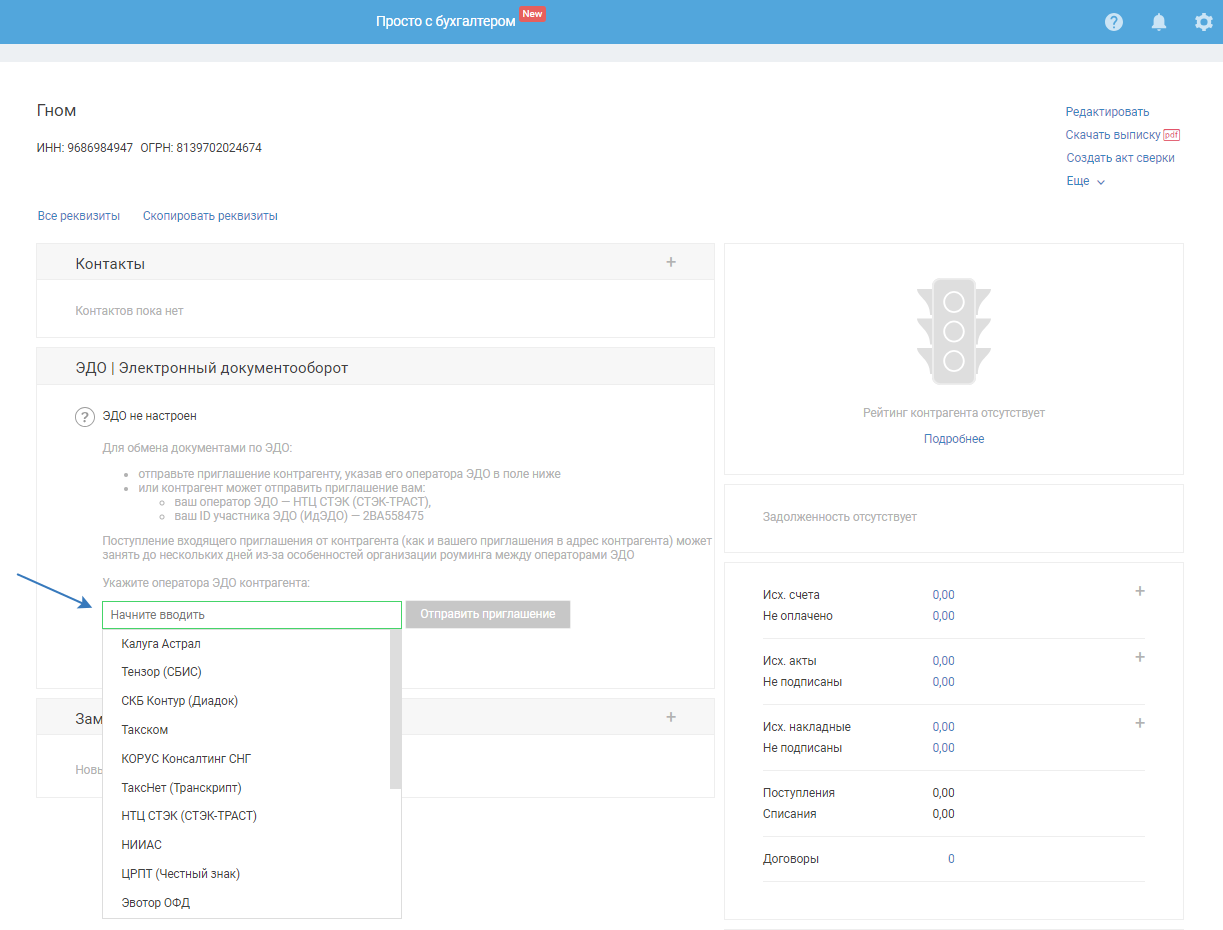The height and width of the screenshot is (930, 1223).
Task: Click the Исх. счета amount 0,00
Action: [943, 595]
